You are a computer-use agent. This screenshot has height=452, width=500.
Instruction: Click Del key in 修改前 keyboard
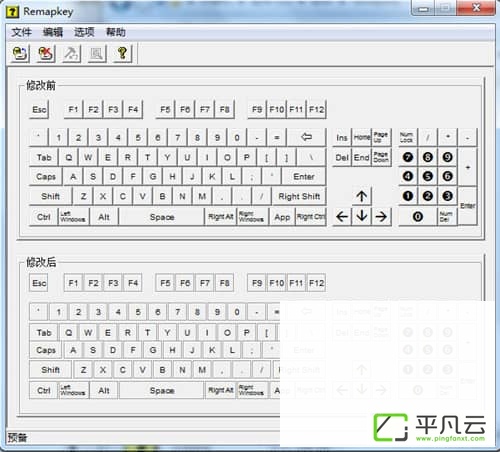(x=342, y=157)
